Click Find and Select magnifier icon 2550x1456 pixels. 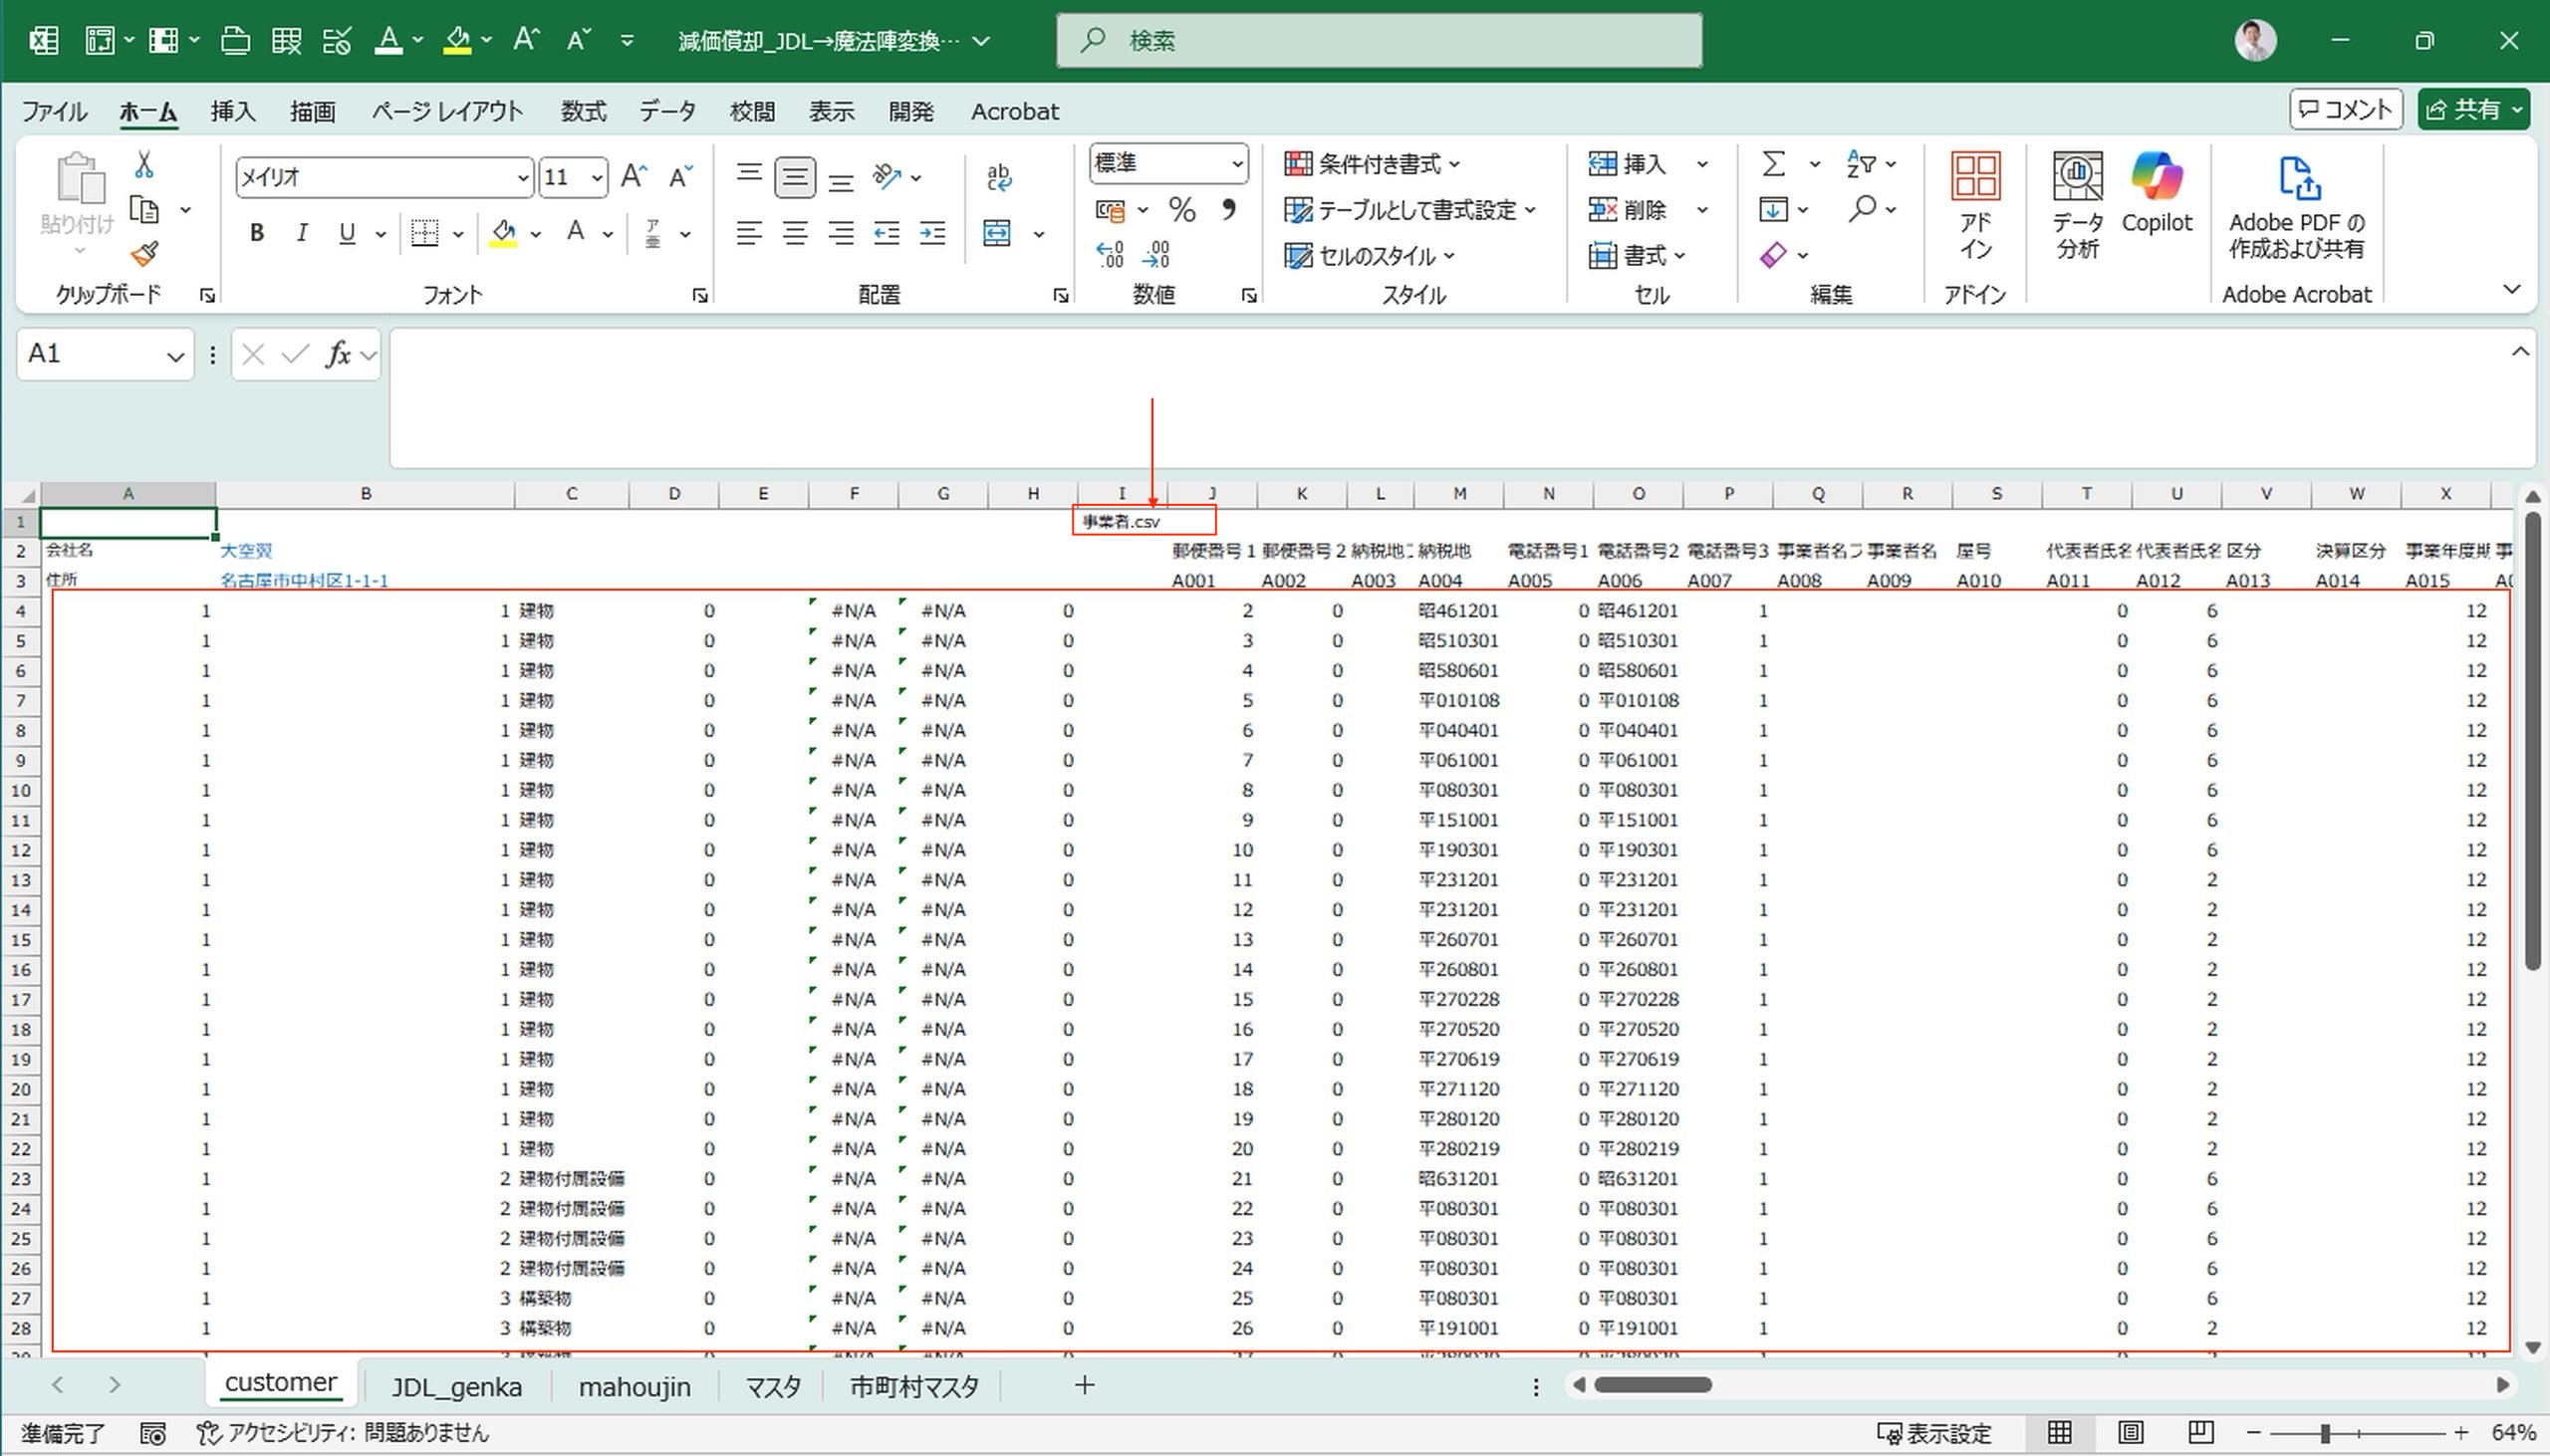[1862, 209]
